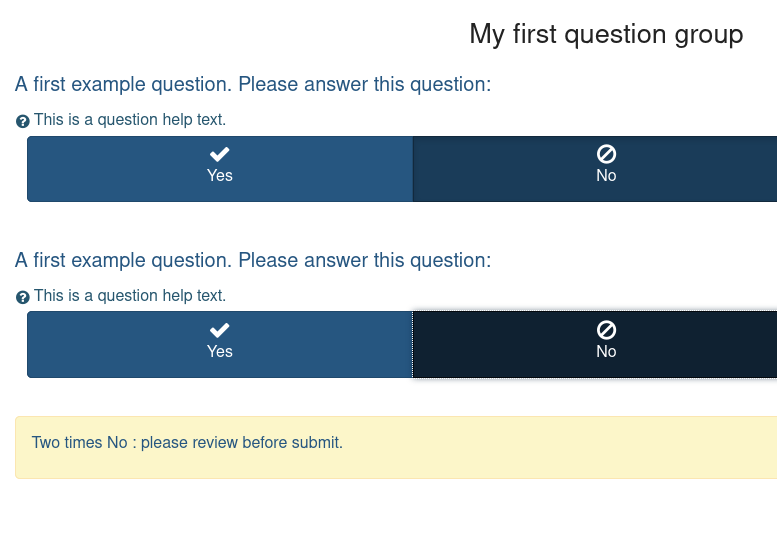Screen dimensions: 777x536
Task: Click the second question's help text
Action: coord(130,296)
